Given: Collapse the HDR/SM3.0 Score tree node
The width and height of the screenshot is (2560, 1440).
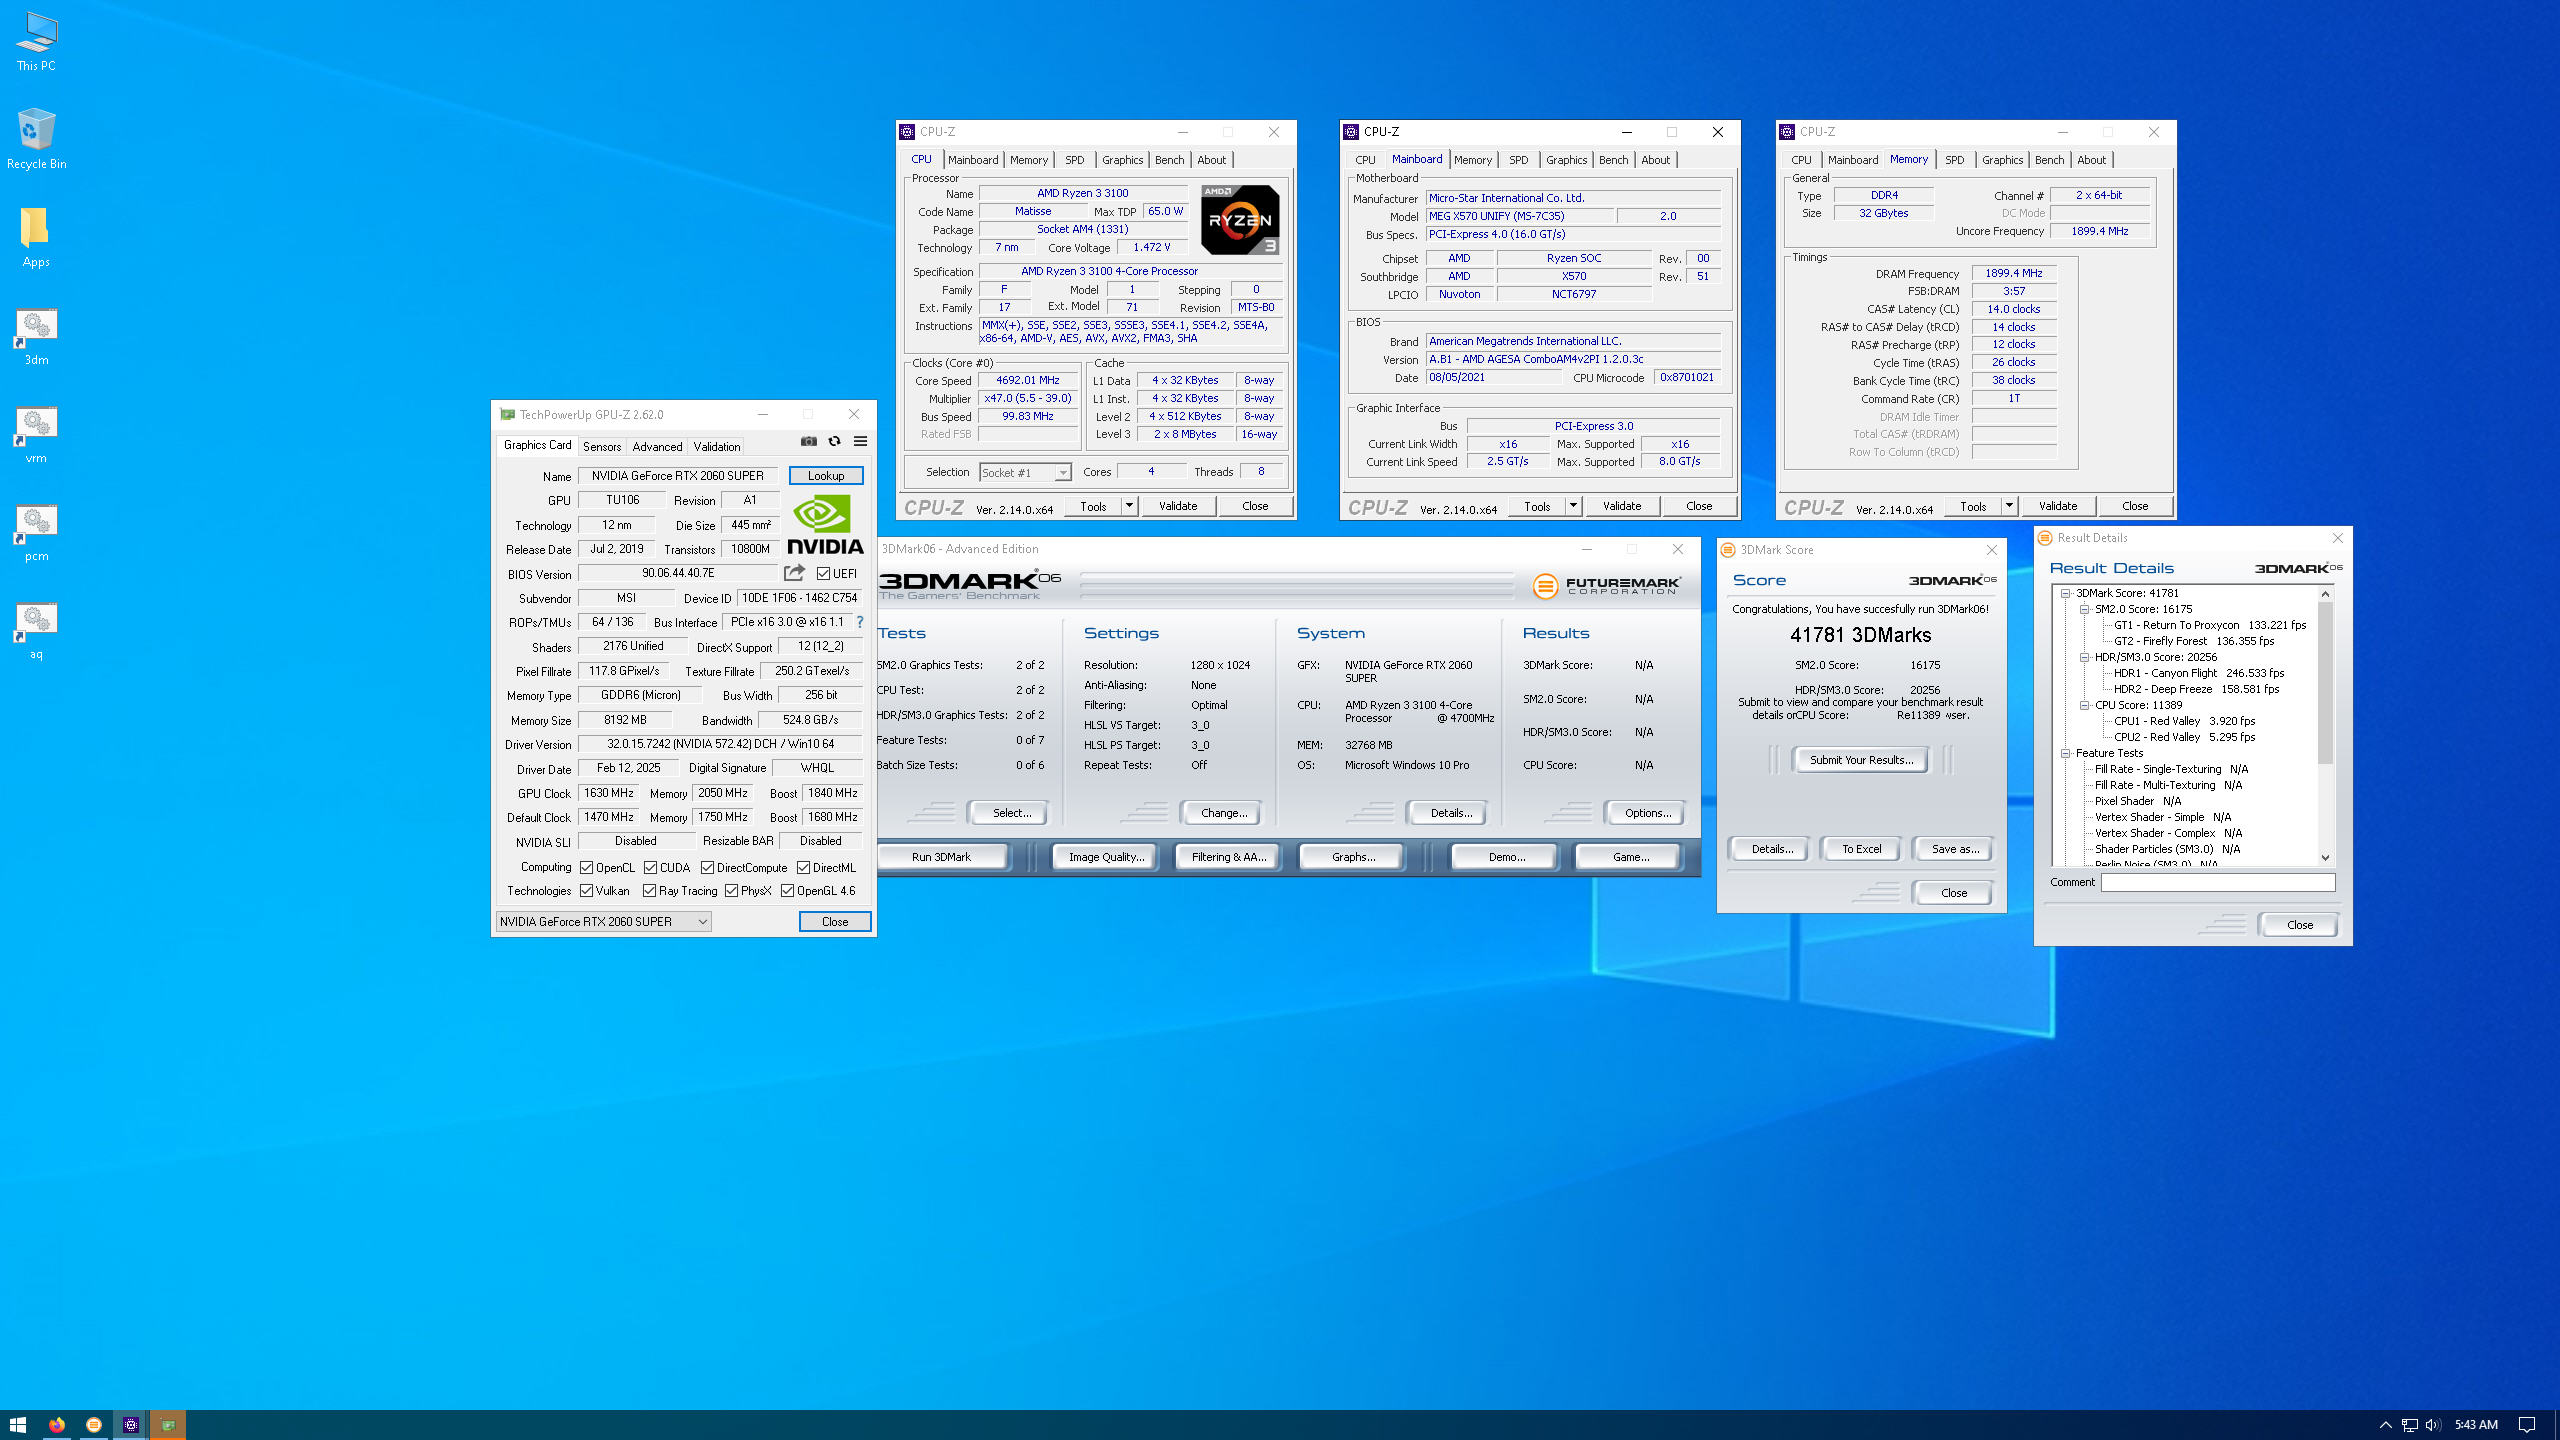Looking at the screenshot, I should (x=2085, y=657).
